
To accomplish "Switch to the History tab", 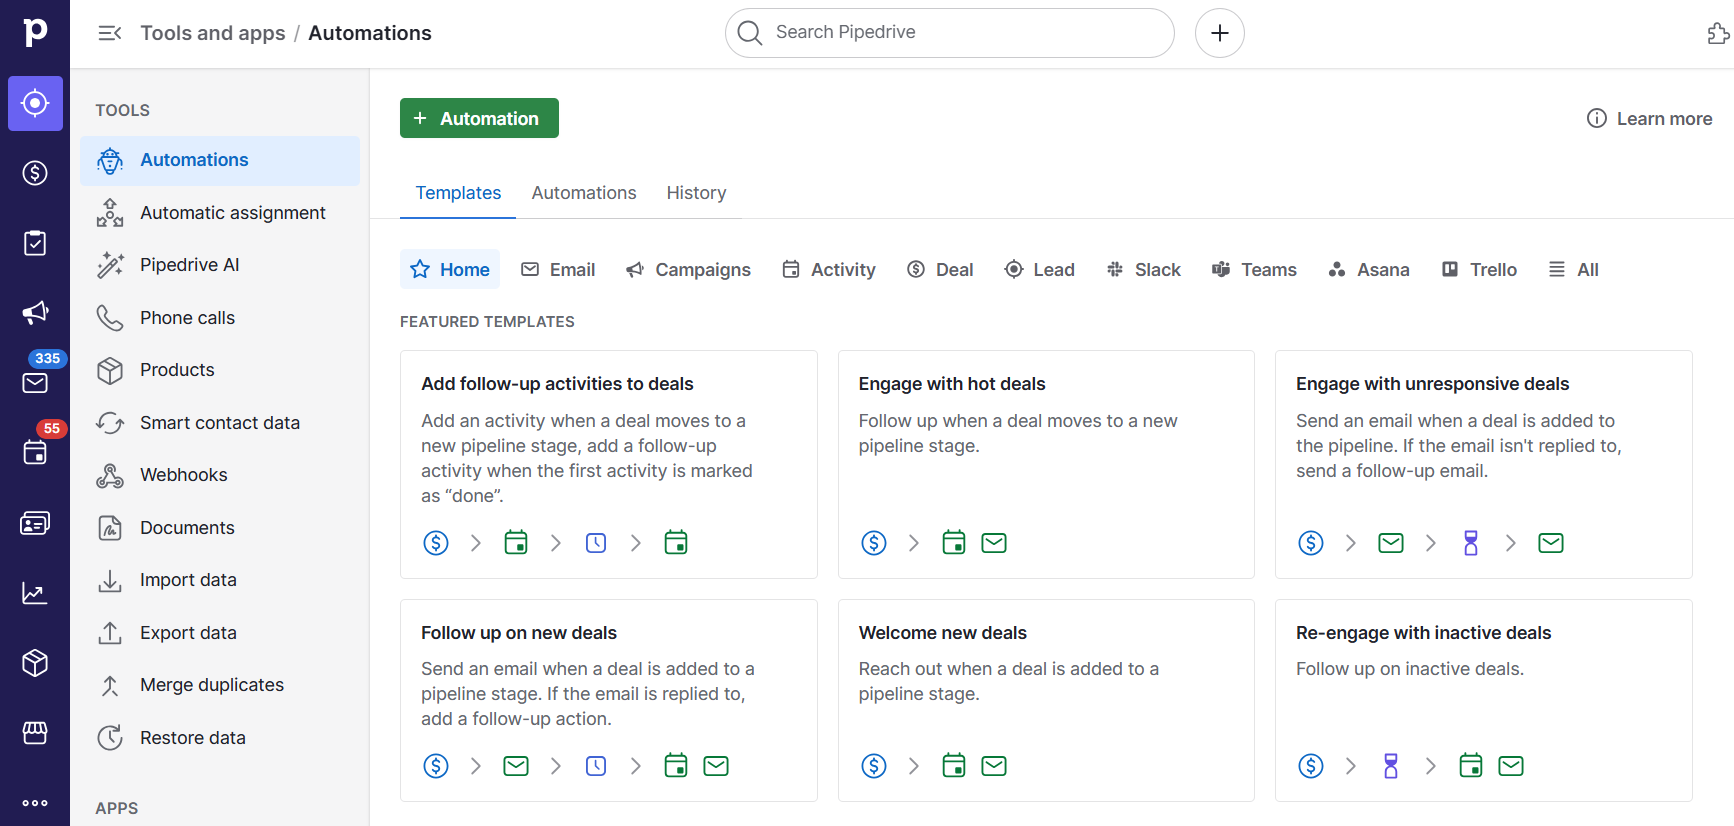I will click(697, 193).
